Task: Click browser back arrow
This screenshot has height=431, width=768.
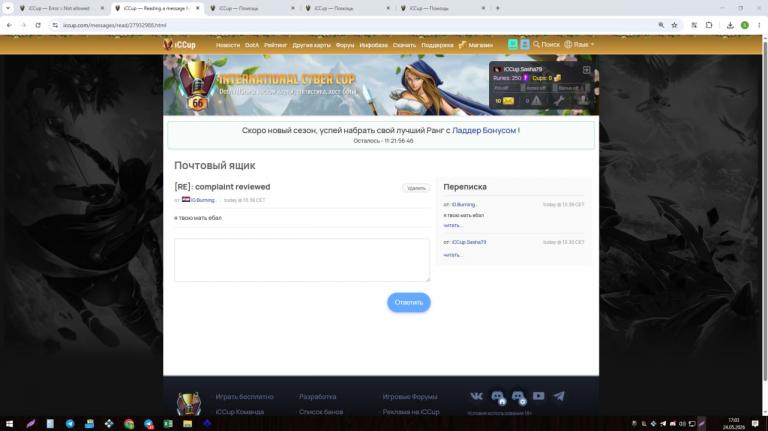Action: [x=9, y=25]
